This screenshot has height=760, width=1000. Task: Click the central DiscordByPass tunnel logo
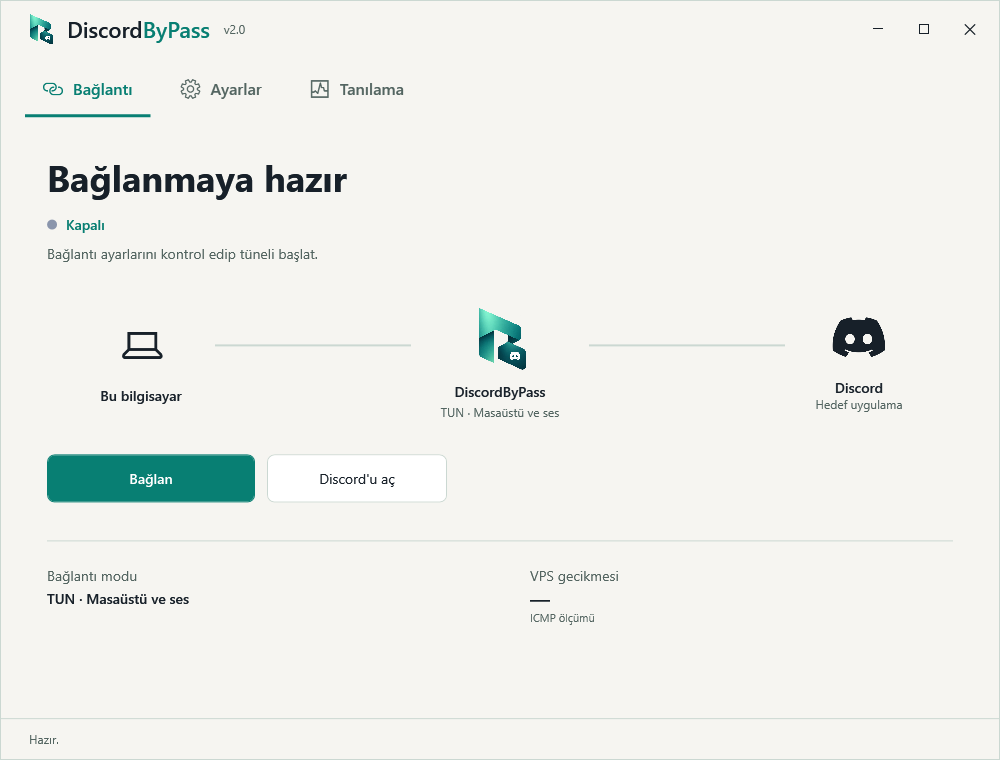pyautogui.click(x=503, y=339)
